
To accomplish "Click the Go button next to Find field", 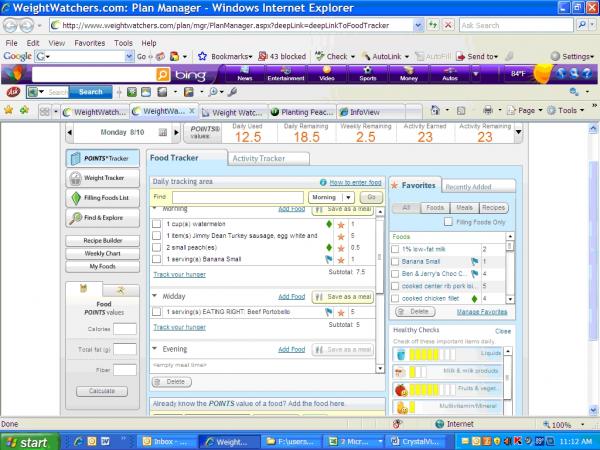I will coord(371,197).
